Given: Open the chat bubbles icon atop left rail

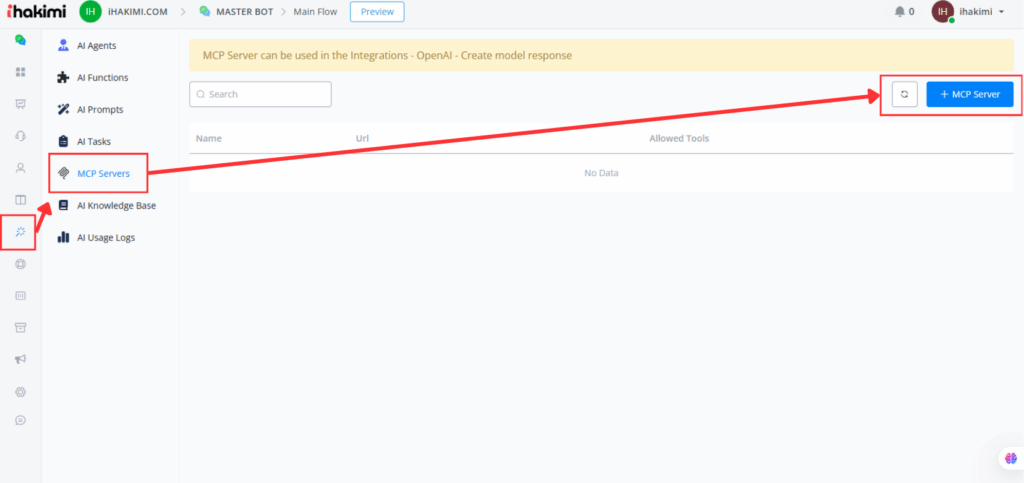Looking at the screenshot, I should pos(20,40).
